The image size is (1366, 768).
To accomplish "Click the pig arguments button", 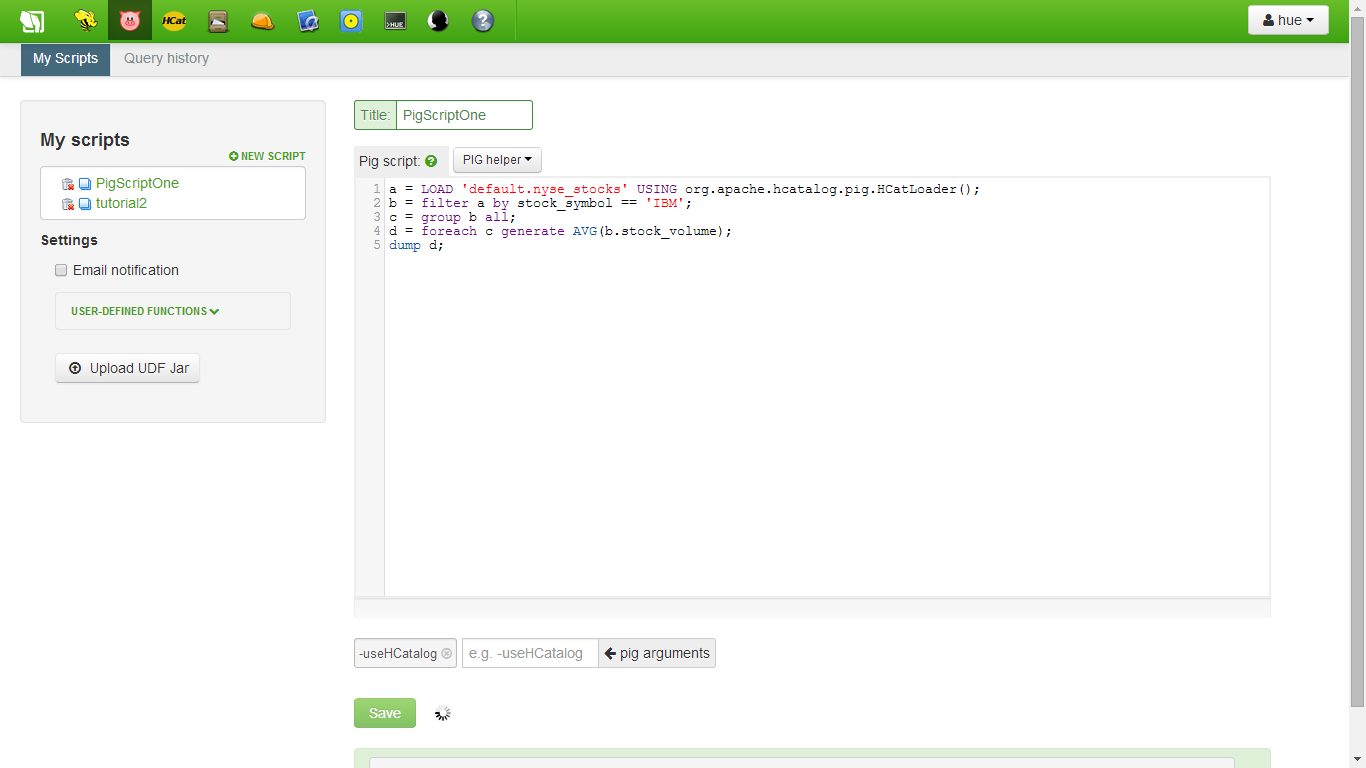I will [x=657, y=653].
